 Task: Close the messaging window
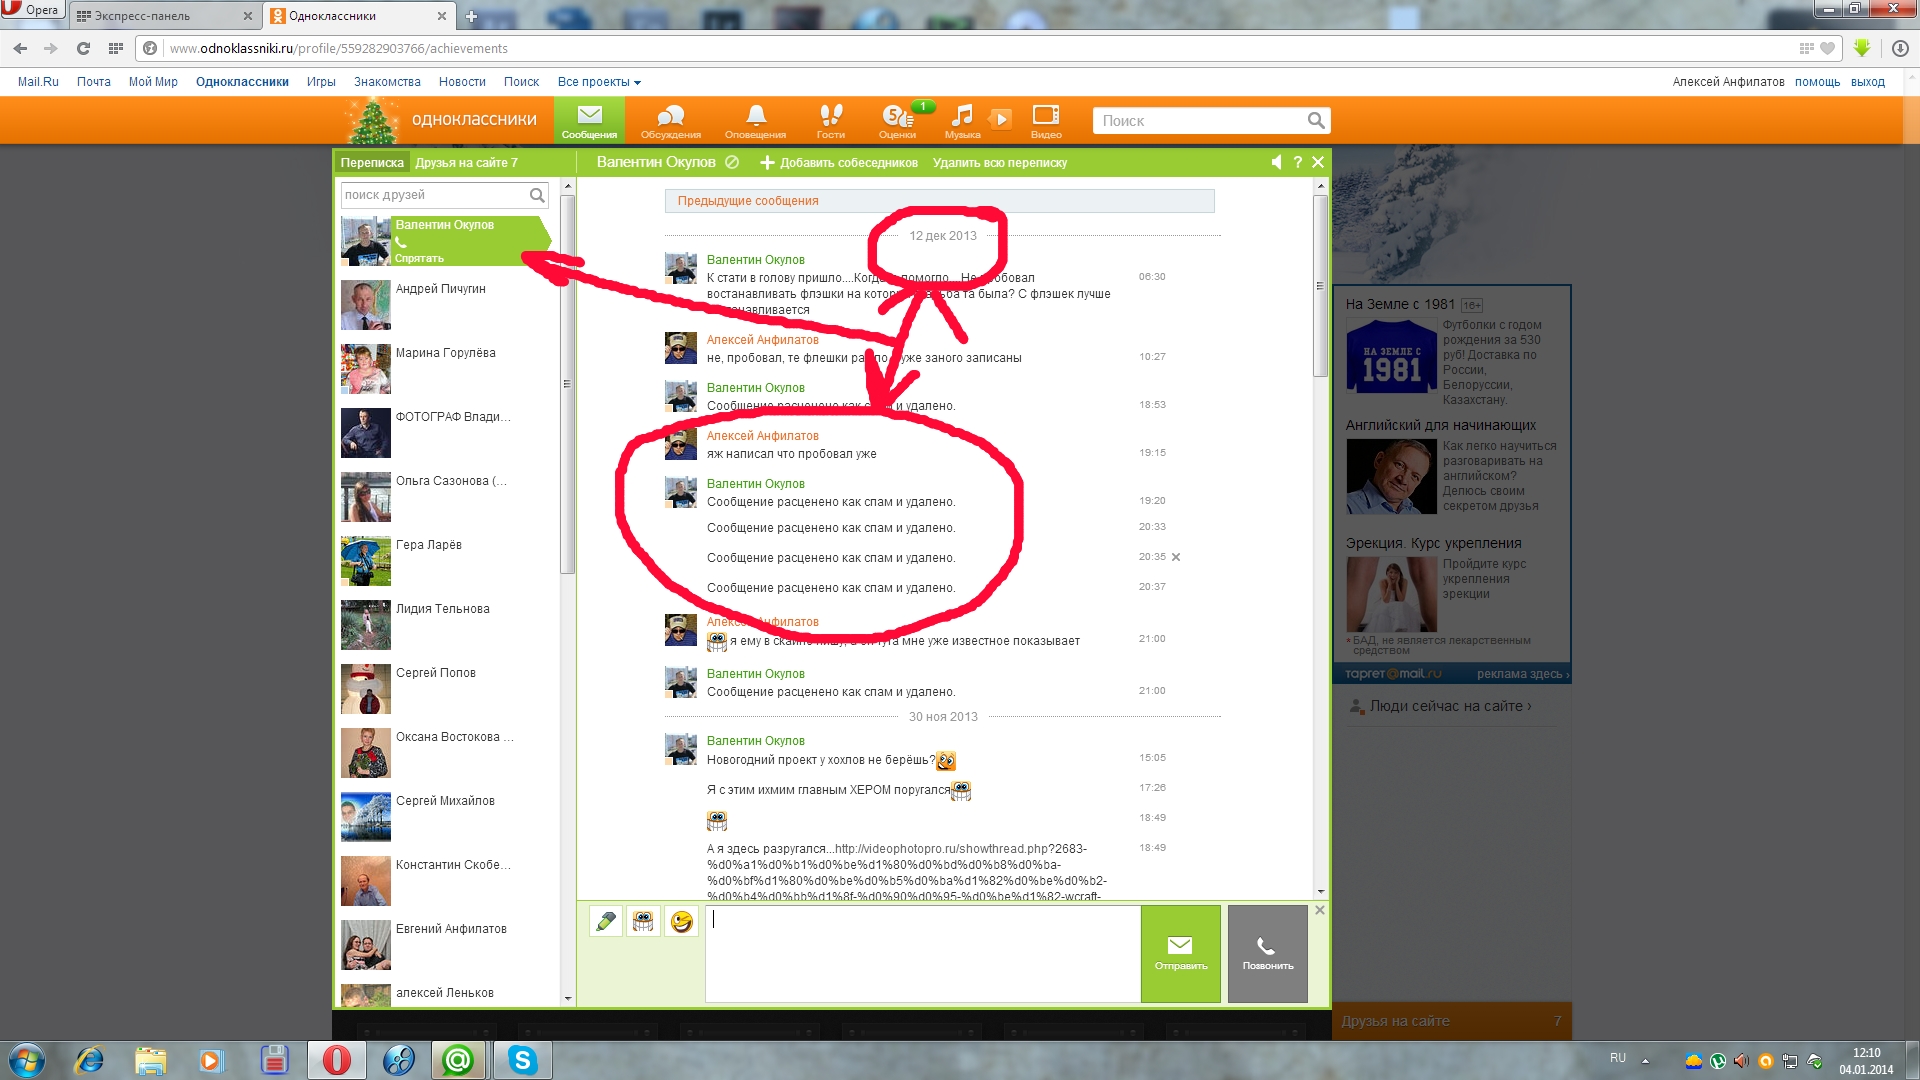[1318, 162]
